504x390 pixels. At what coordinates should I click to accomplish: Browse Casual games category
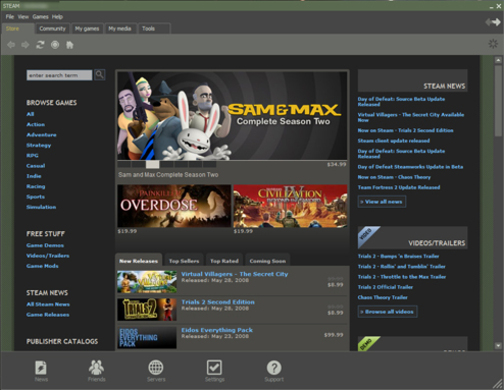(36, 166)
